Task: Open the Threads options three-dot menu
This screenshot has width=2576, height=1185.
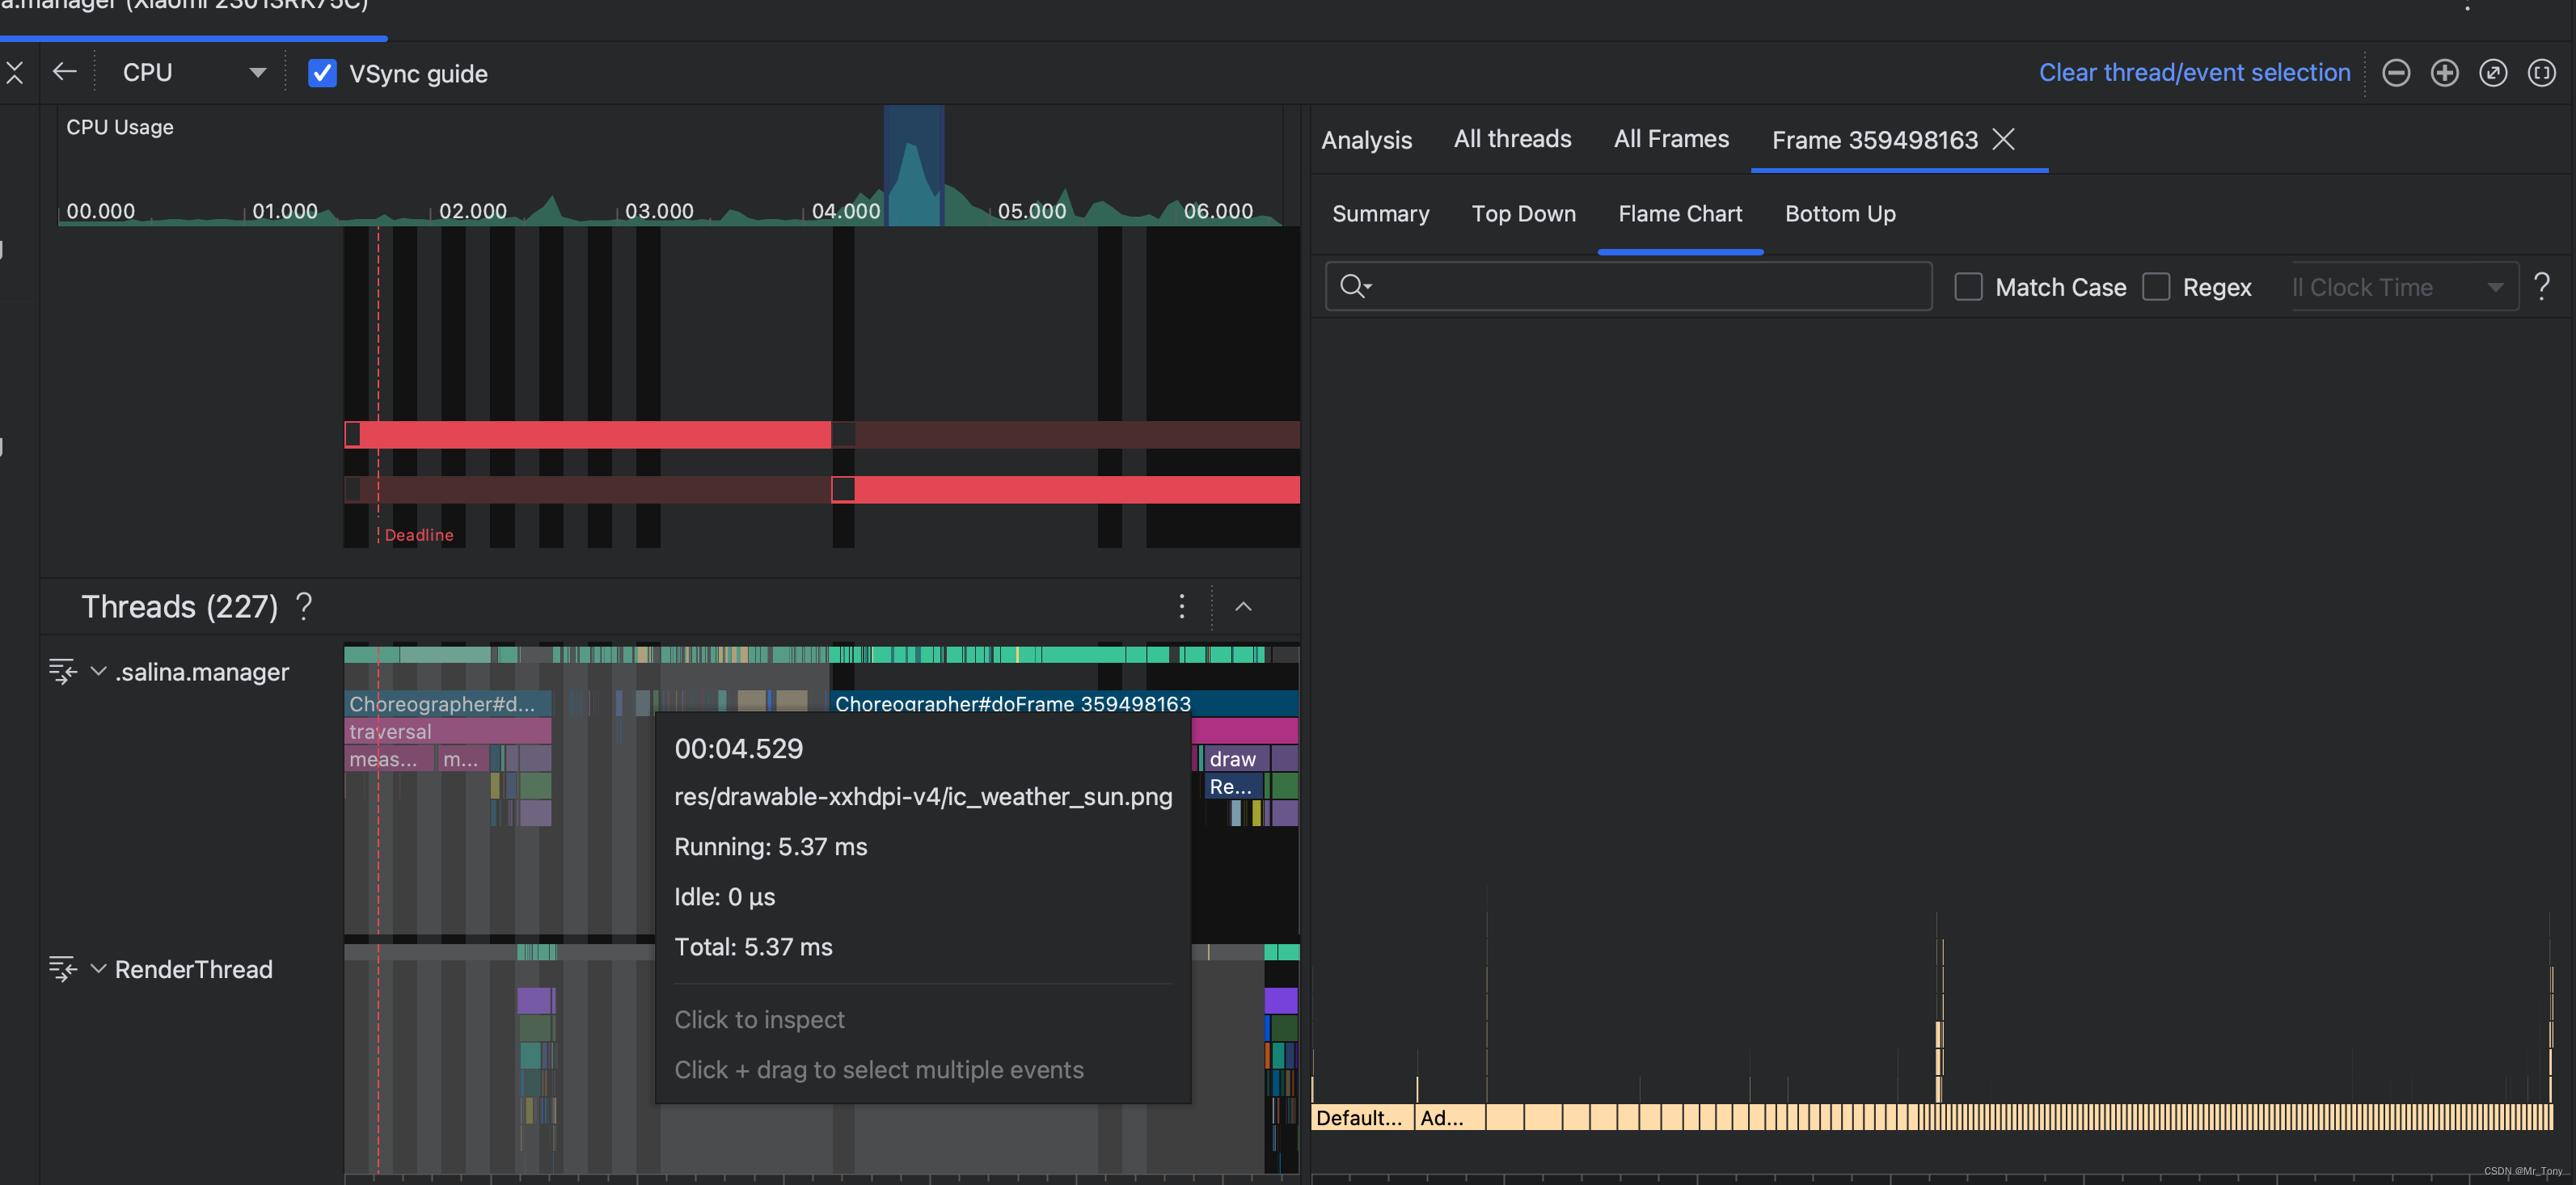Action: click(x=1181, y=606)
